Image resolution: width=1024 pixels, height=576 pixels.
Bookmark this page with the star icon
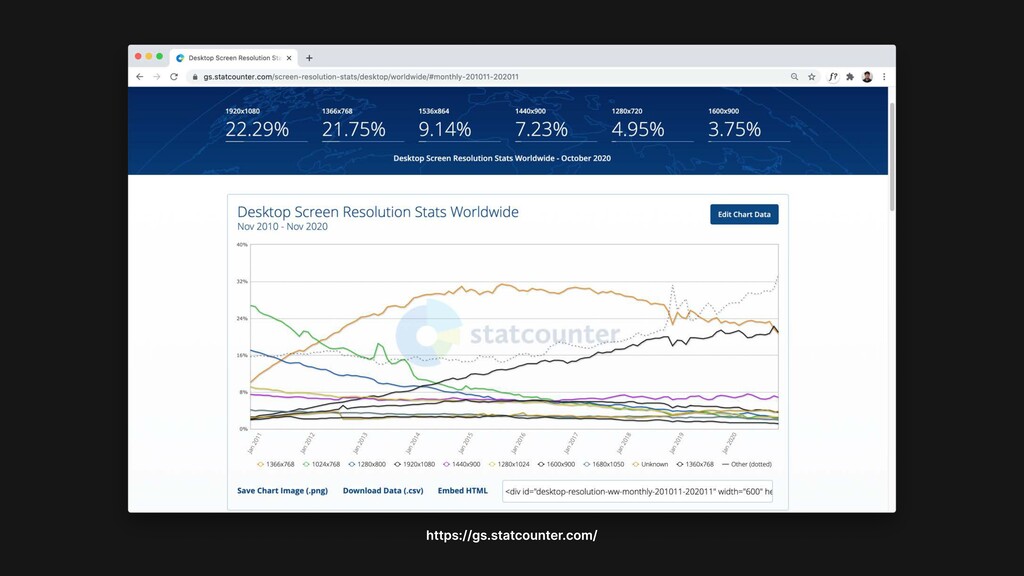(x=812, y=76)
